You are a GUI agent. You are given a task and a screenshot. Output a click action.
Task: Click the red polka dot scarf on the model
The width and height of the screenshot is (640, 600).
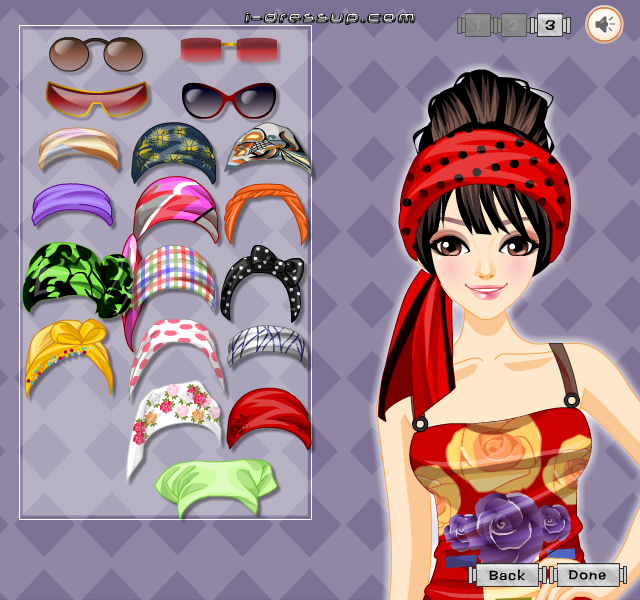(486, 163)
